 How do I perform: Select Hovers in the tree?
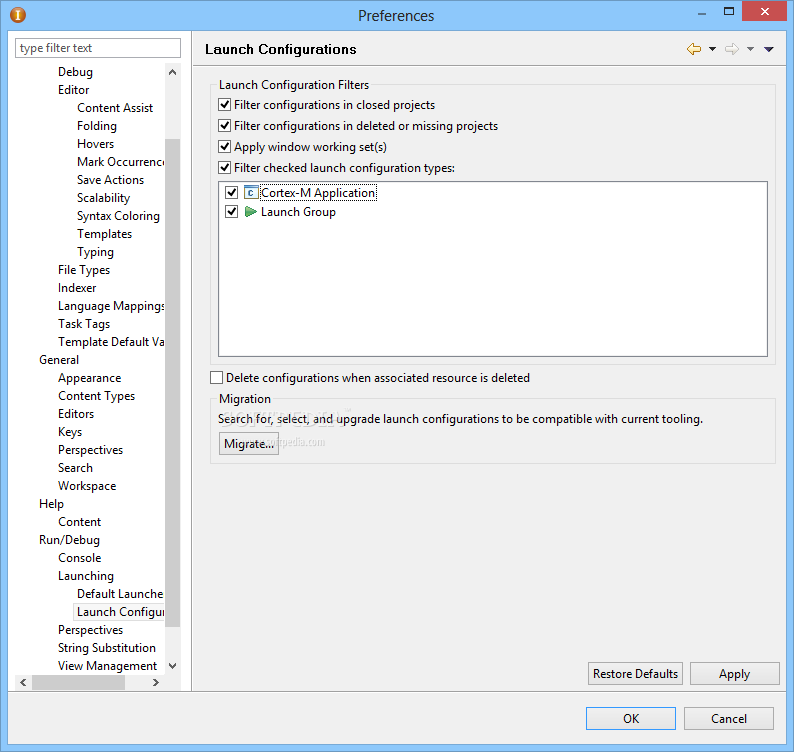point(96,144)
